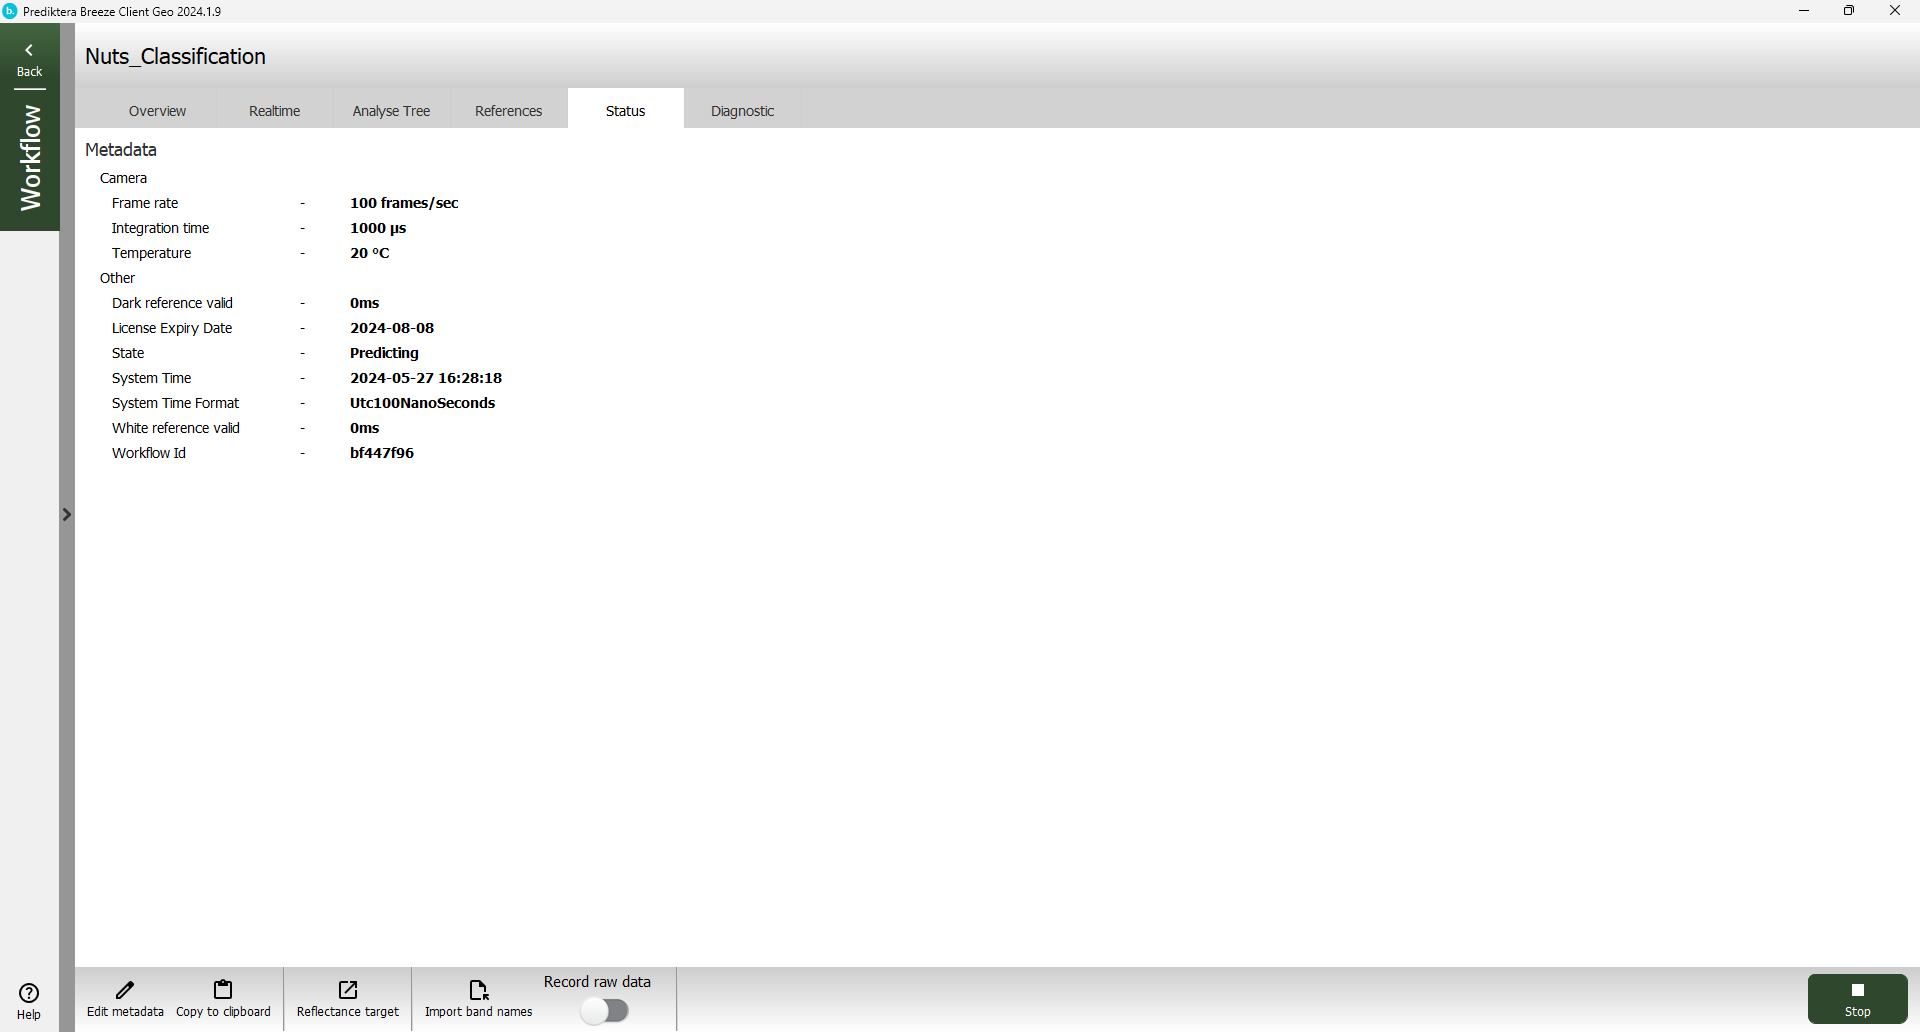Image resolution: width=1920 pixels, height=1032 pixels.
Task: Maximize the application window
Action: tap(1849, 11)
